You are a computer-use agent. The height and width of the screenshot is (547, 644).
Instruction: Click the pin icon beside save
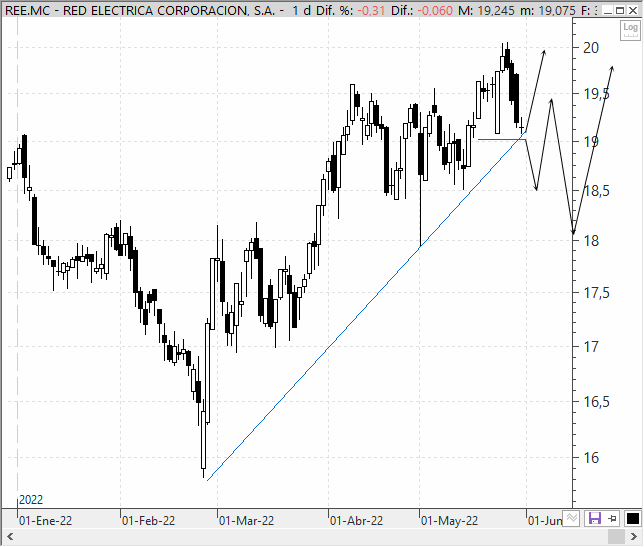[612, 519]
